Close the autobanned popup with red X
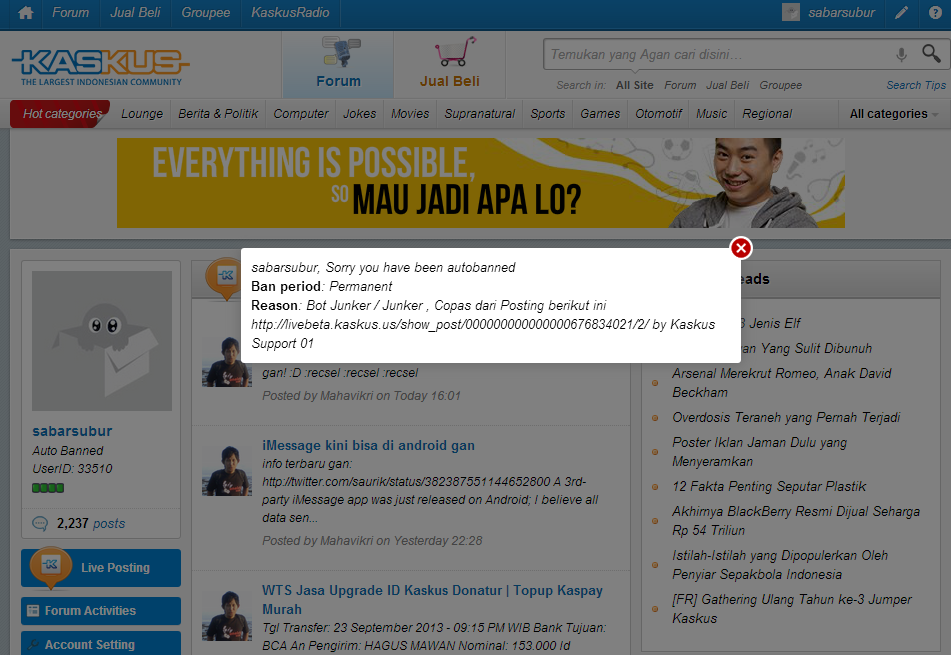Screen dimensions: 951x655 point(741,248)
